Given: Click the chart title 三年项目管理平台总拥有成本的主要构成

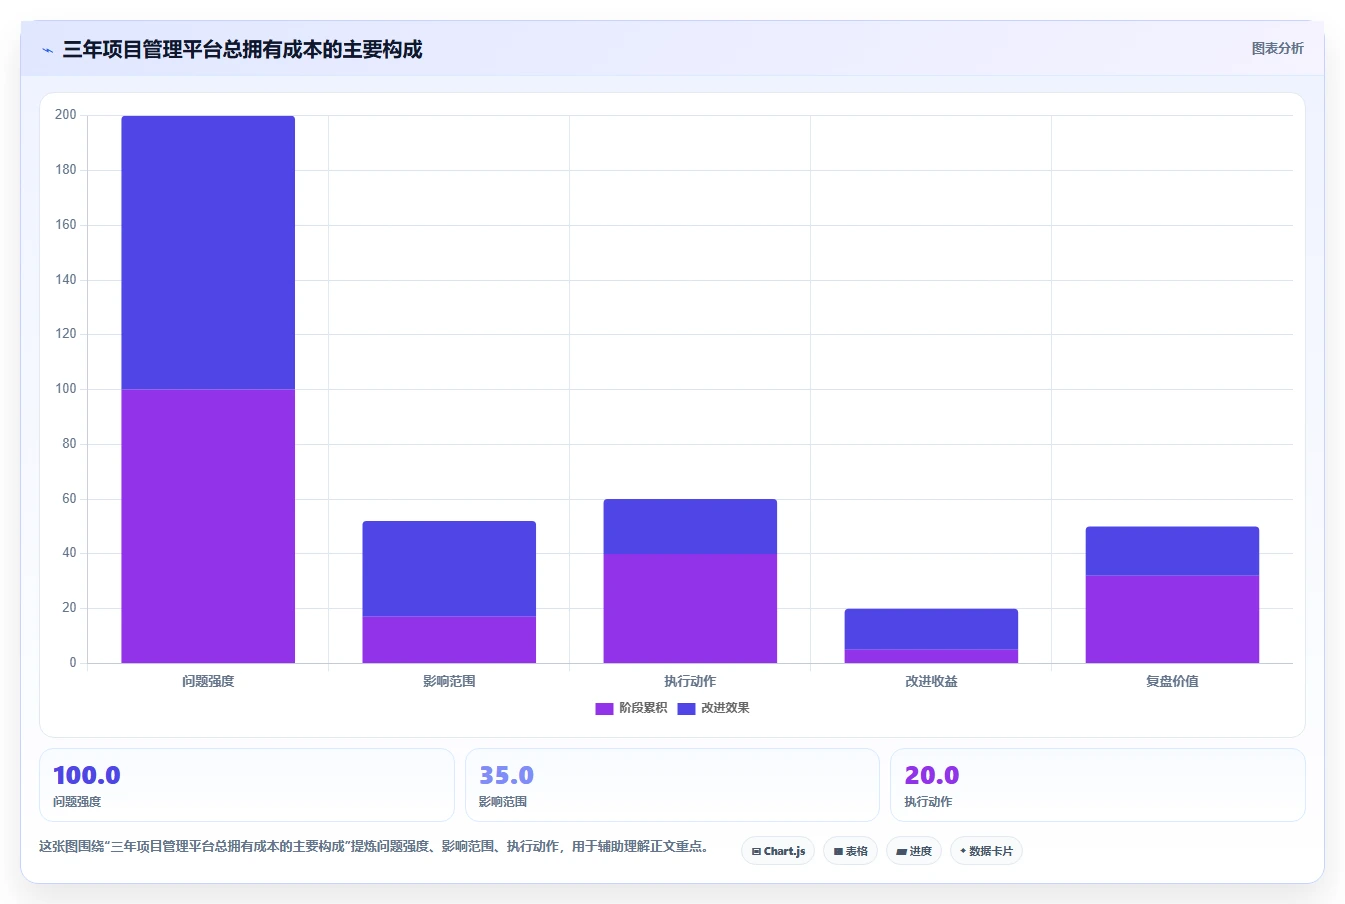Looking at the screenshot, I should tap(242, 49).
